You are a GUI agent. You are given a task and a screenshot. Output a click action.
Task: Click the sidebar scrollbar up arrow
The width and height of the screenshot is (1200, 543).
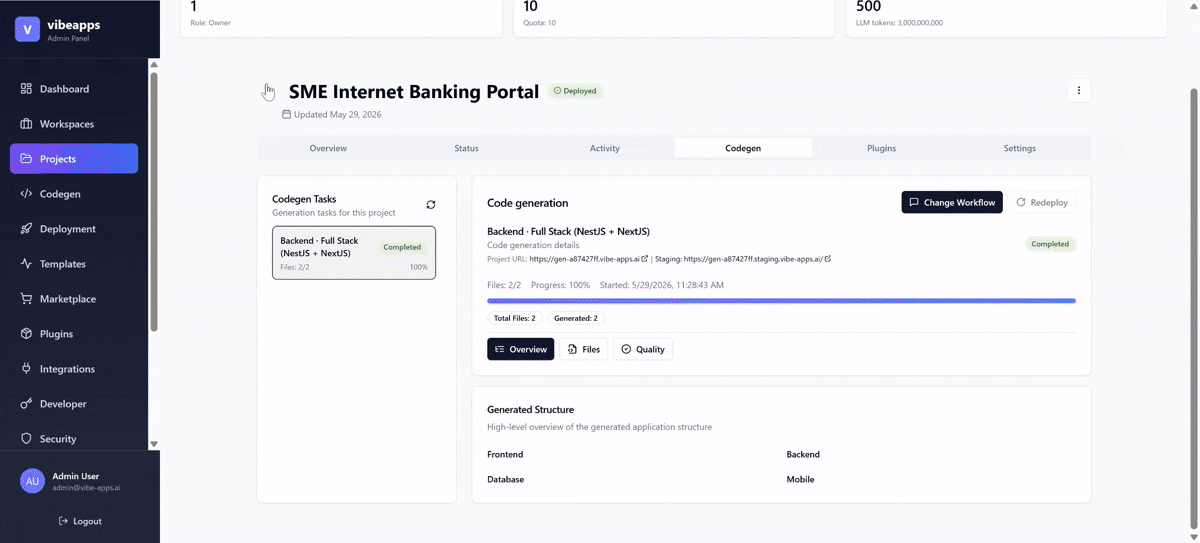coord(154,65)
